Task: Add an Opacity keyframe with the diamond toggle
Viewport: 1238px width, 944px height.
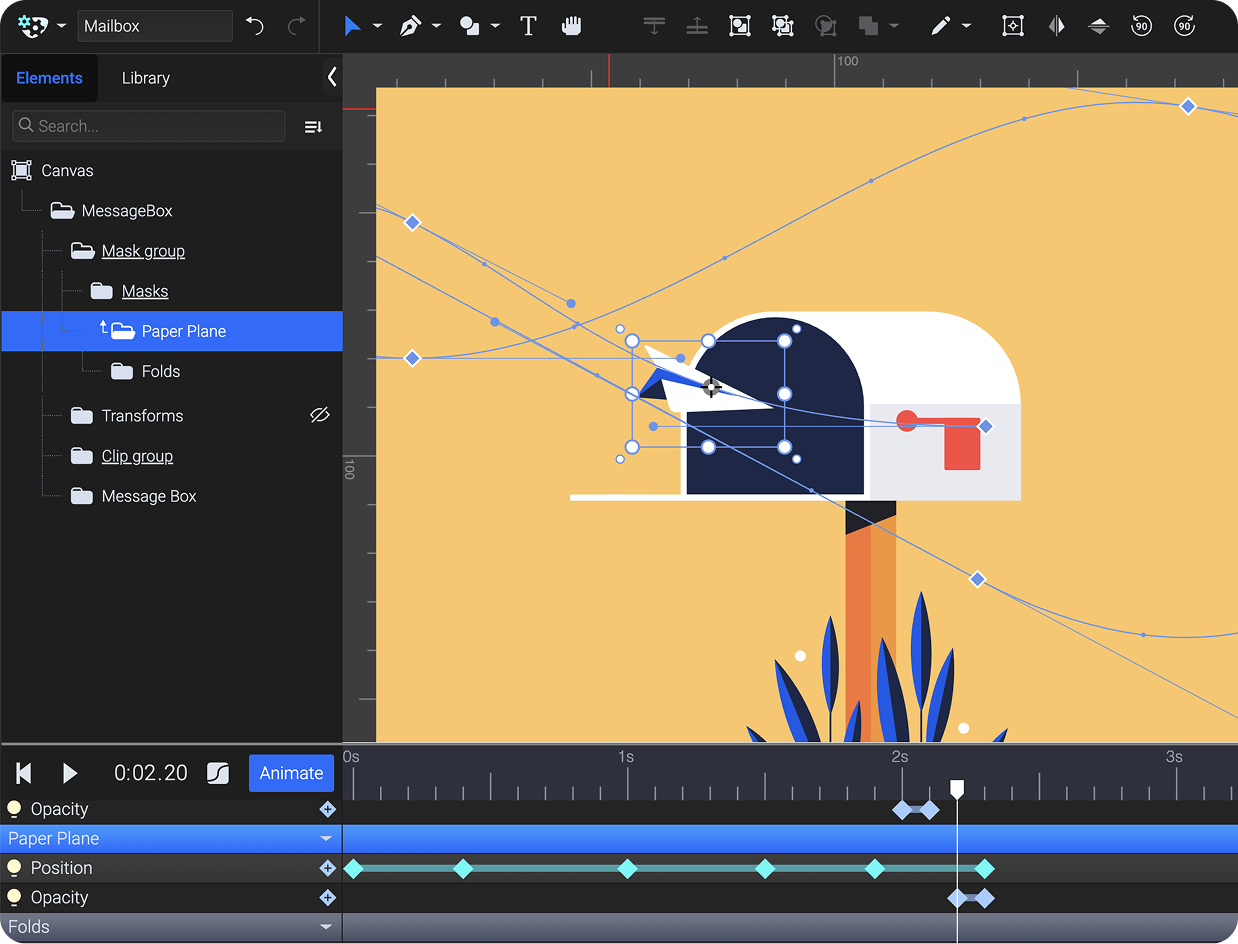Action: 327,810
